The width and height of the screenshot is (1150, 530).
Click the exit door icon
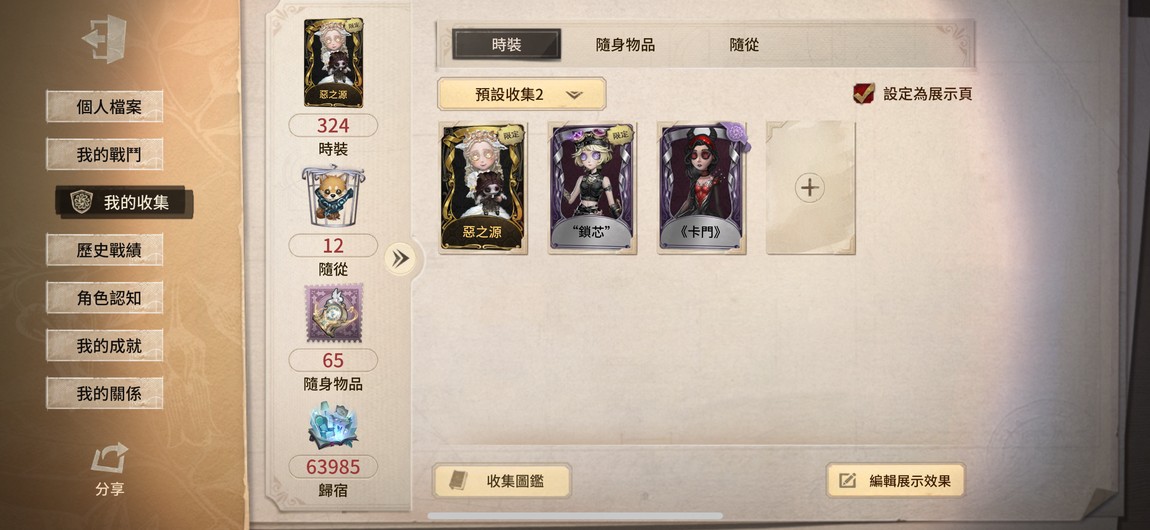tap(104, 38)
